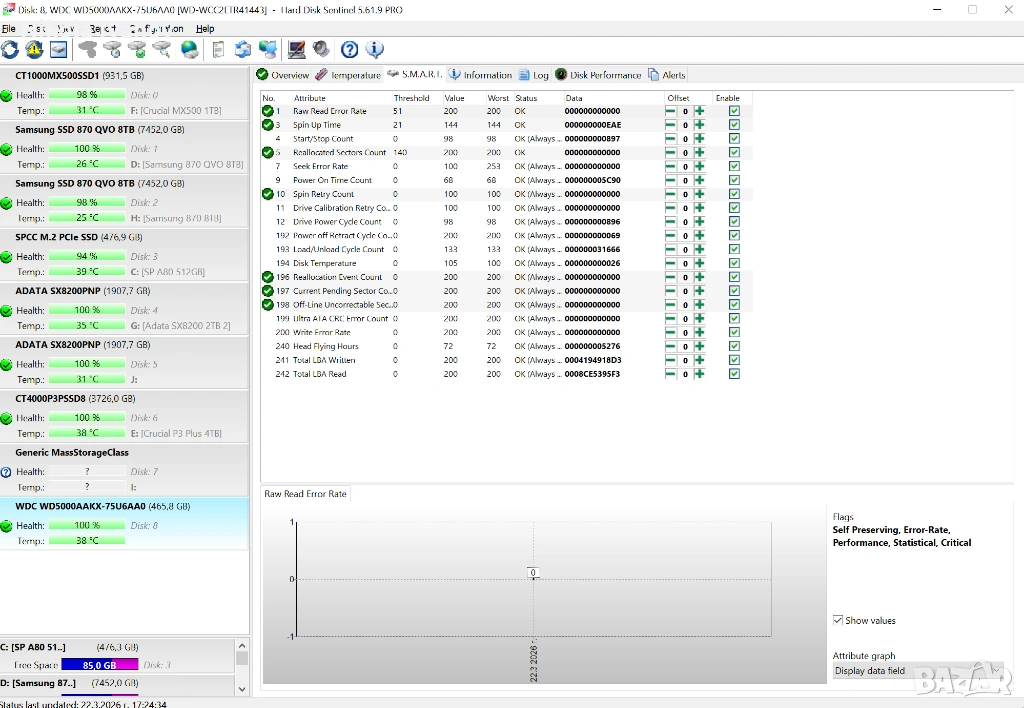Increase offset for Spin Up Time
Screen dimensions: 1024x708
click(x=700, y=125)
